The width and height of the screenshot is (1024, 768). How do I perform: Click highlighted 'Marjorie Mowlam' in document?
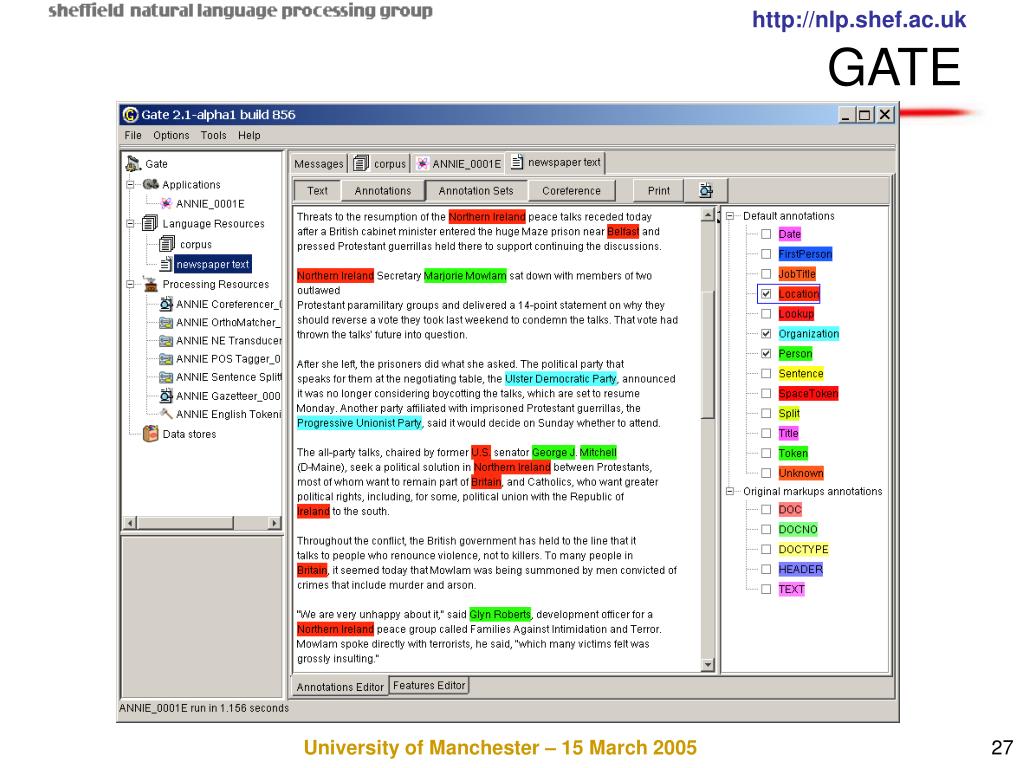tap(465, 276)
